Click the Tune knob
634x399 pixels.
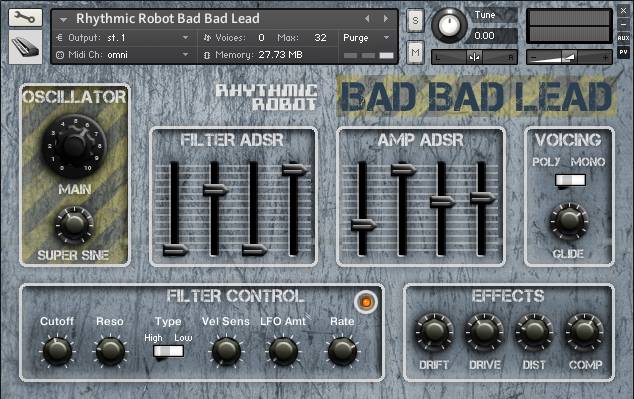449,25
